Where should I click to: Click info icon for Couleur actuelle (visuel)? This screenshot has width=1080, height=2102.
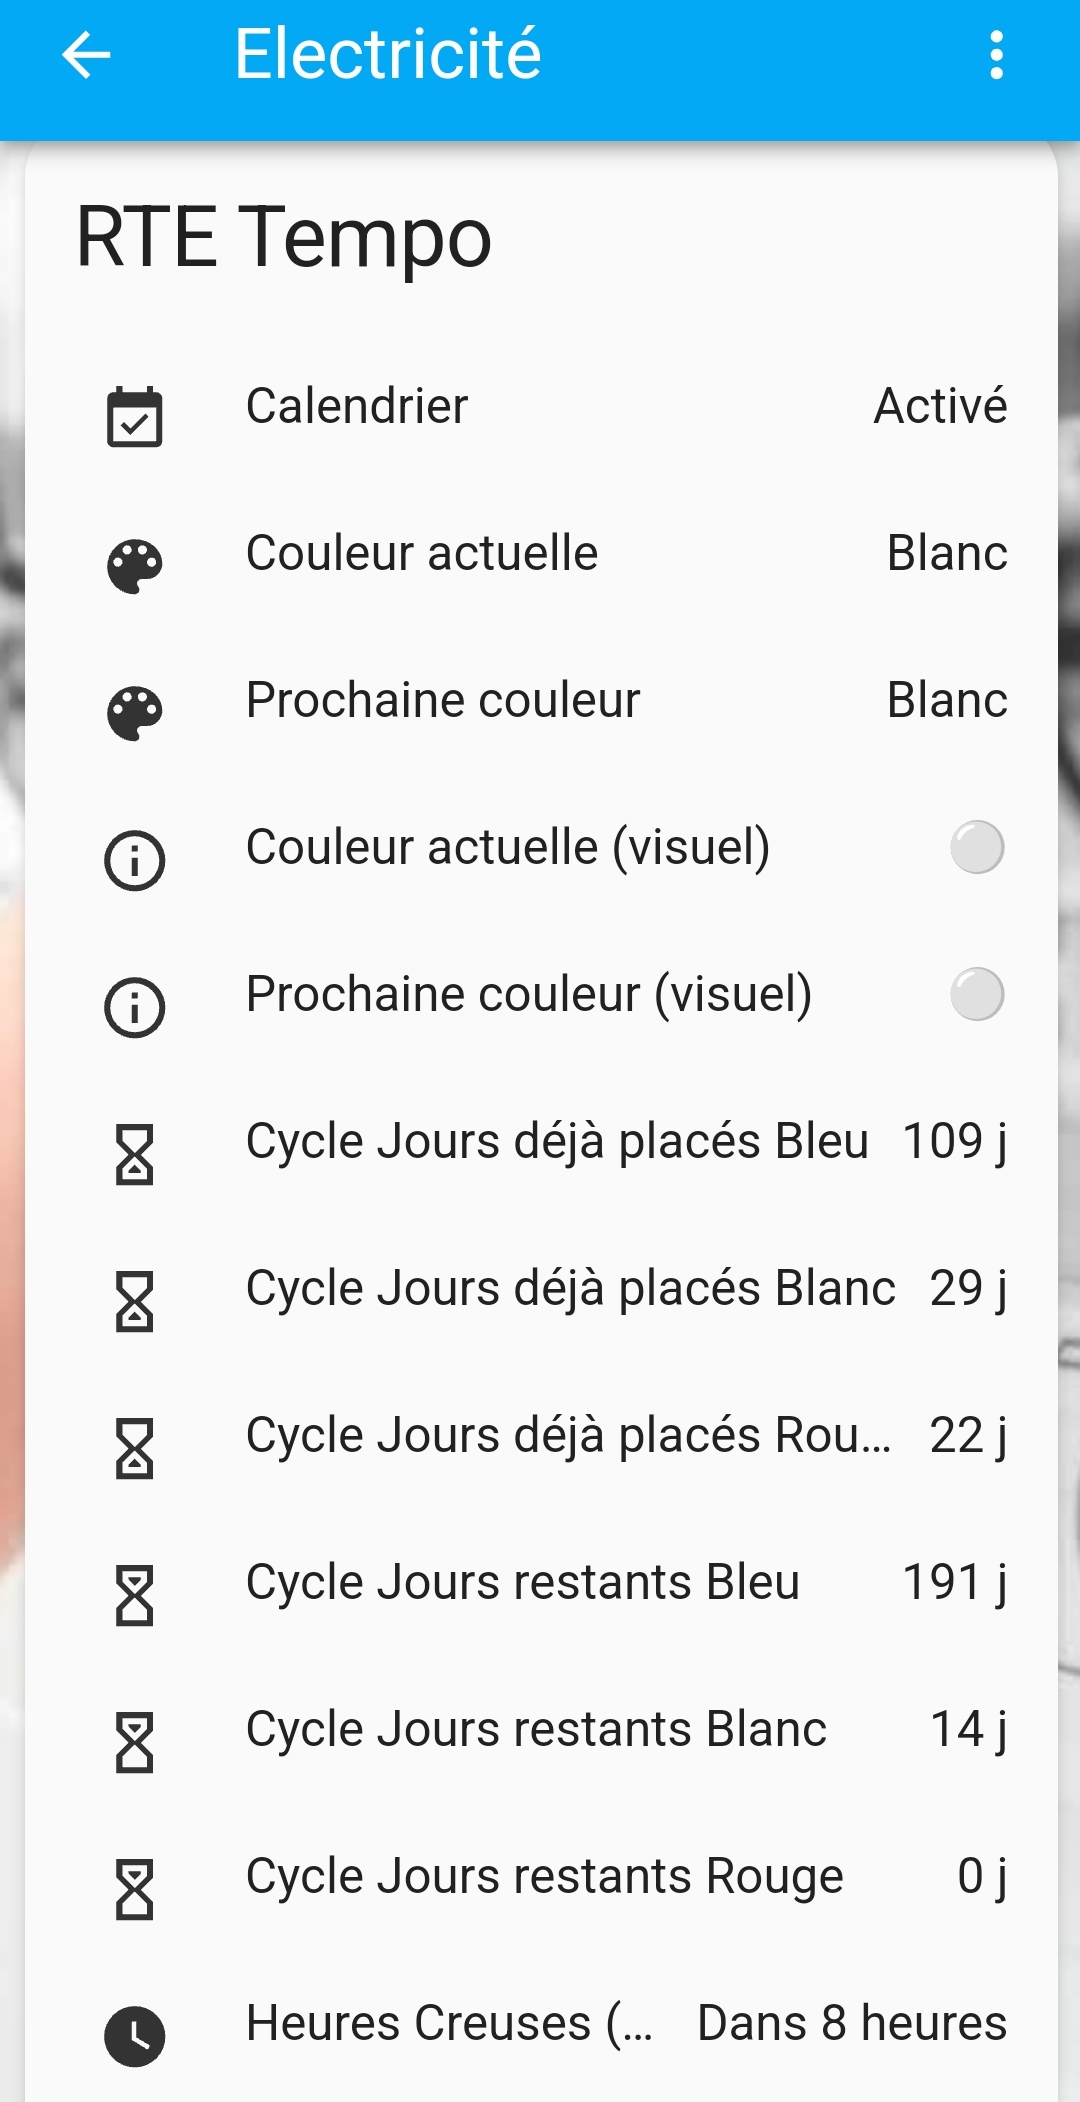tap(135, 860)
